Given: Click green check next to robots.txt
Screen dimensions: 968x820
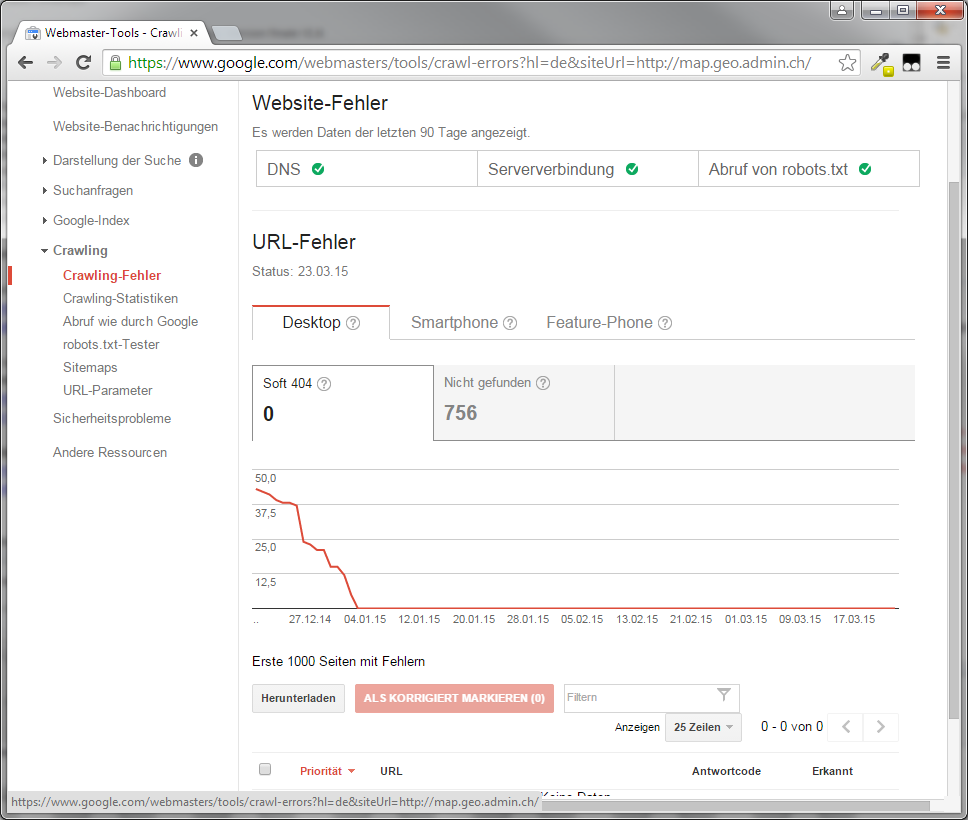Looking at the screenshot, I should pyautogui.click(x=866, y=169).
